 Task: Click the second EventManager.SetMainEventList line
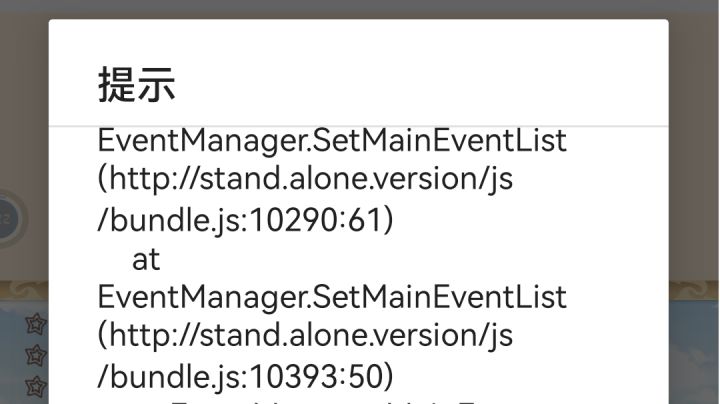pos(332,297)
